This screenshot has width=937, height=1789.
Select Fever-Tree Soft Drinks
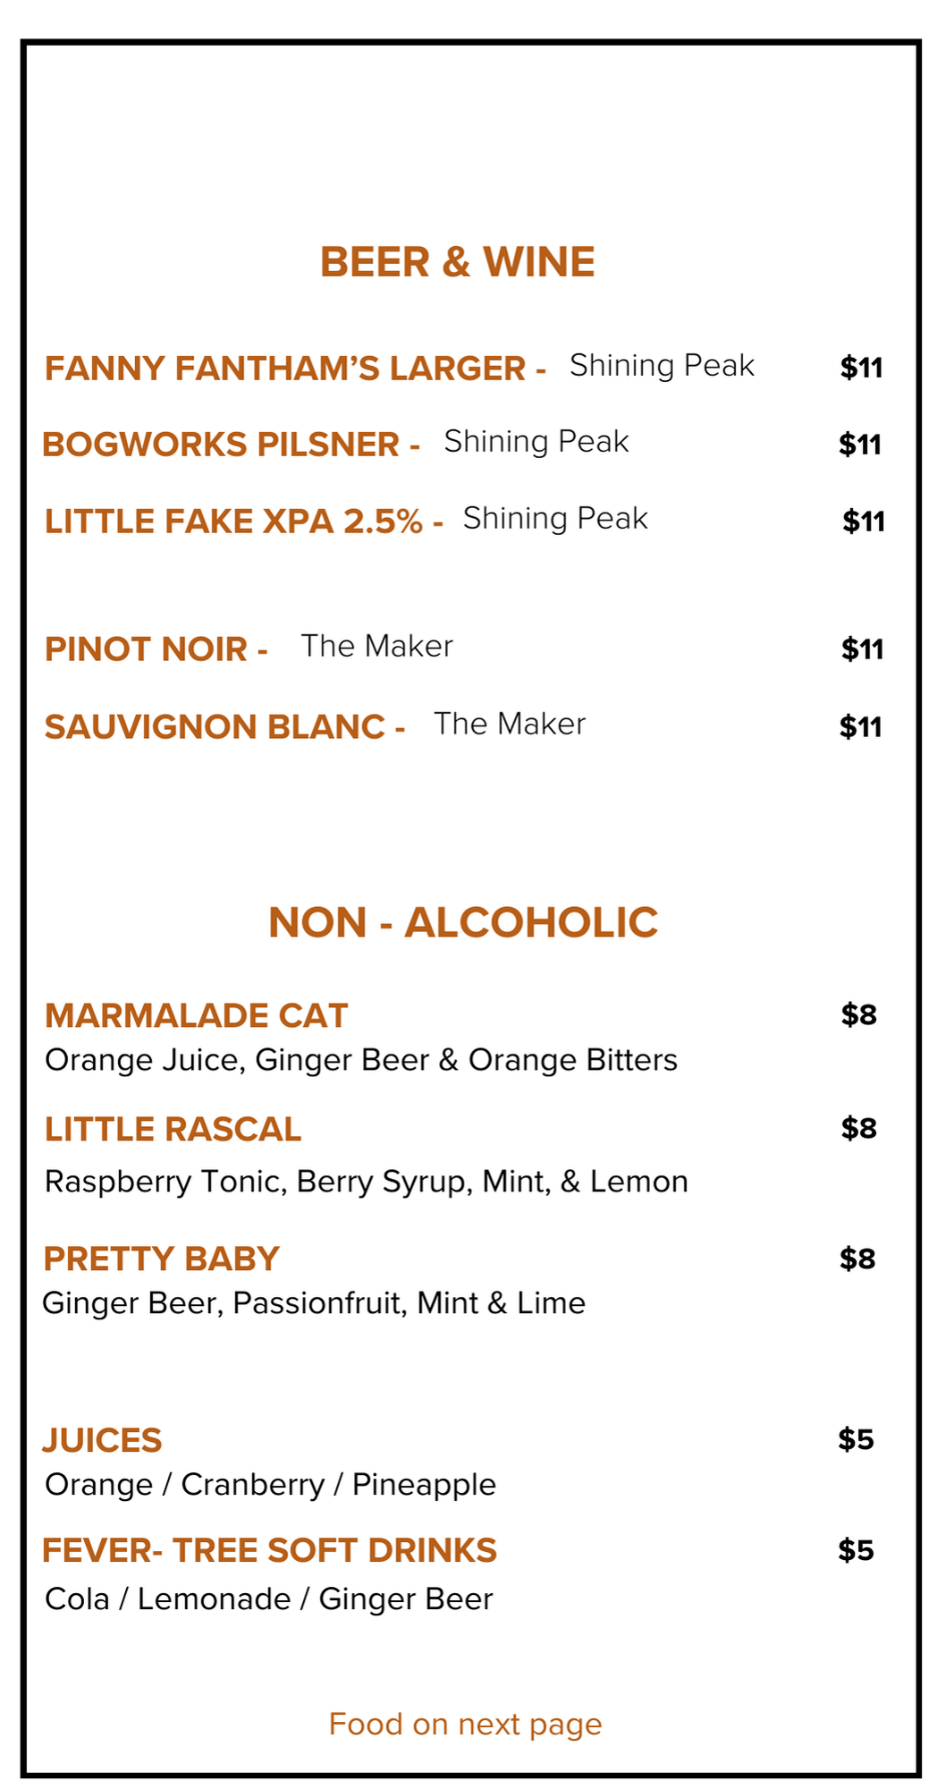pyautogui.click(x=269, y=1550)
